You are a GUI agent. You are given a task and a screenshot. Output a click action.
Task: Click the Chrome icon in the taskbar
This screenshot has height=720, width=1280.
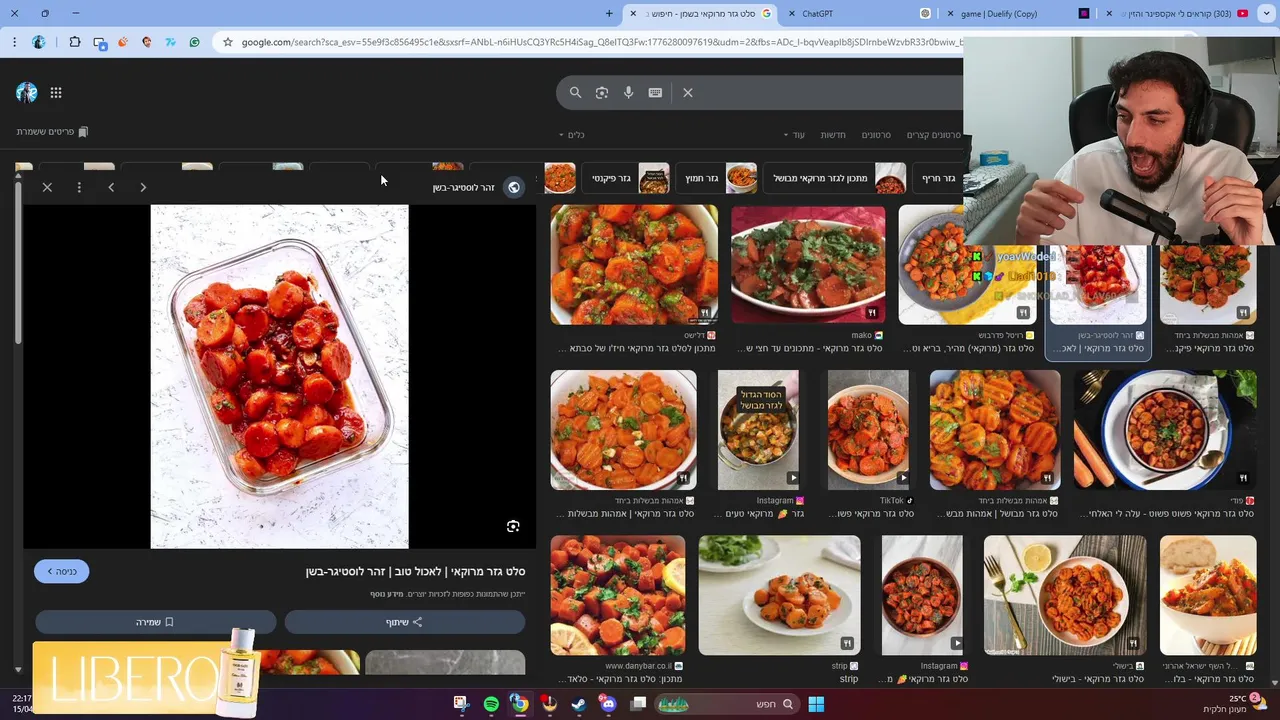(x=520, y=704)
